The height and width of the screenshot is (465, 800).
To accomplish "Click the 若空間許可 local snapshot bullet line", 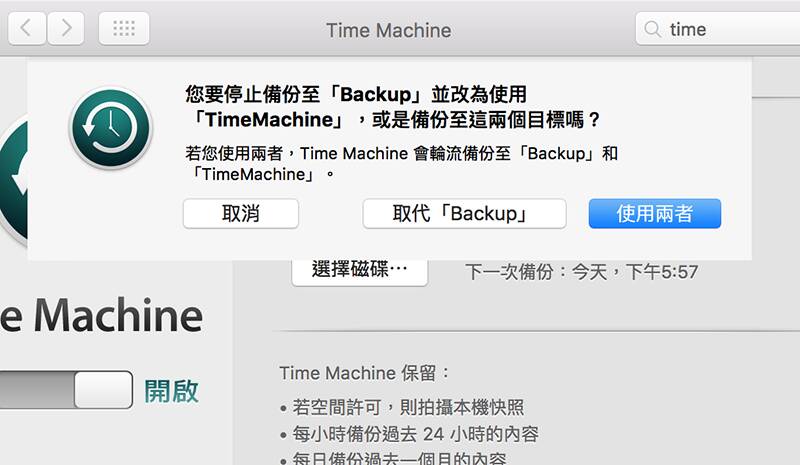I will [x=402, y=407].
